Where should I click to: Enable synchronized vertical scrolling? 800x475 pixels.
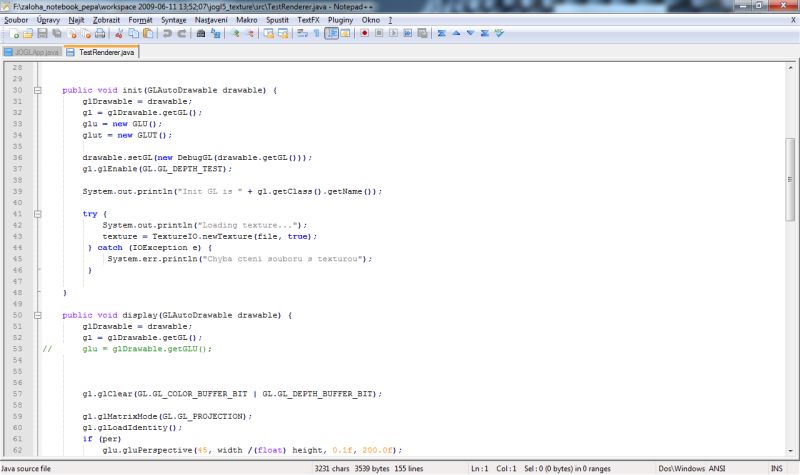point(268,33)
